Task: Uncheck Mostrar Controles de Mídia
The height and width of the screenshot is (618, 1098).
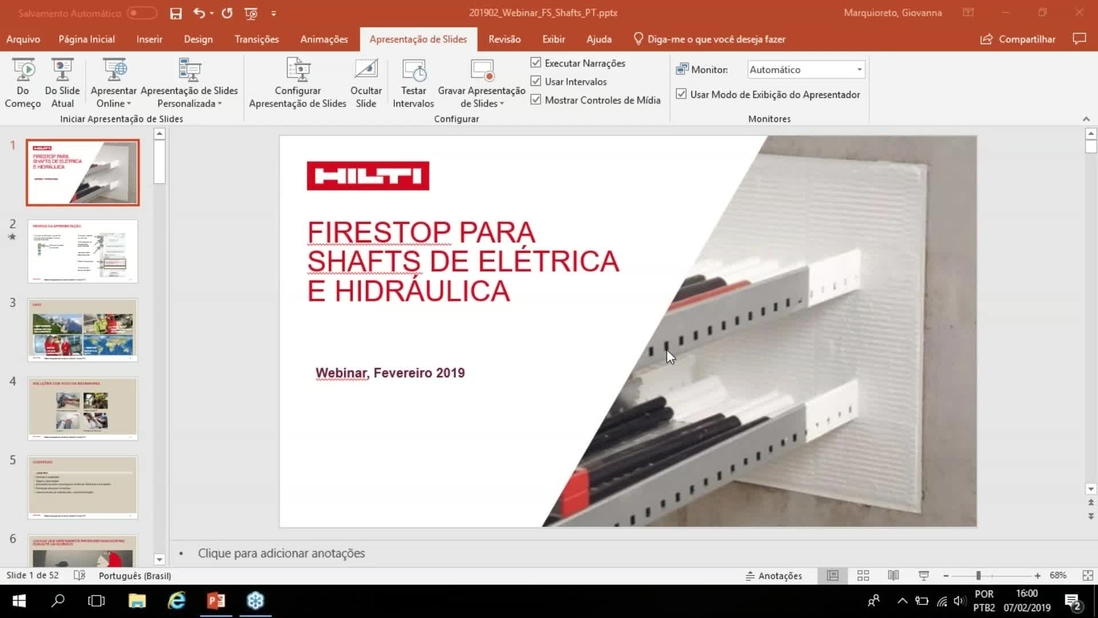Action: coord(536,100)
